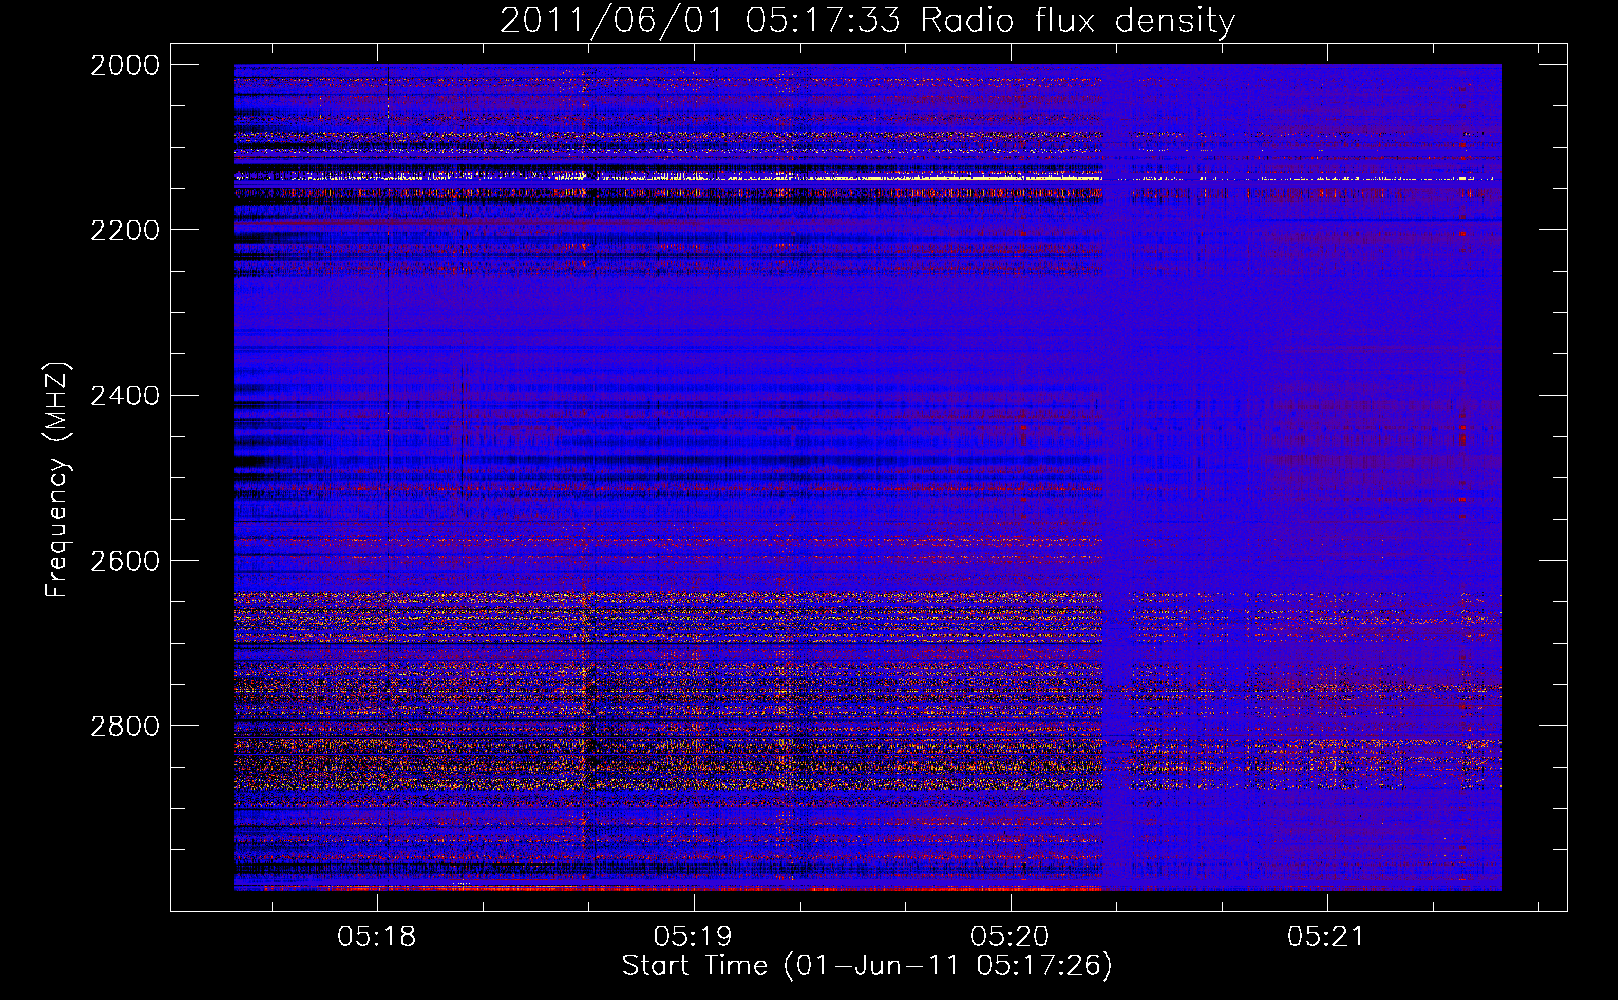Click the '05:19' time axis label
Screen dimensions: 1618x1000
[693, 937]
